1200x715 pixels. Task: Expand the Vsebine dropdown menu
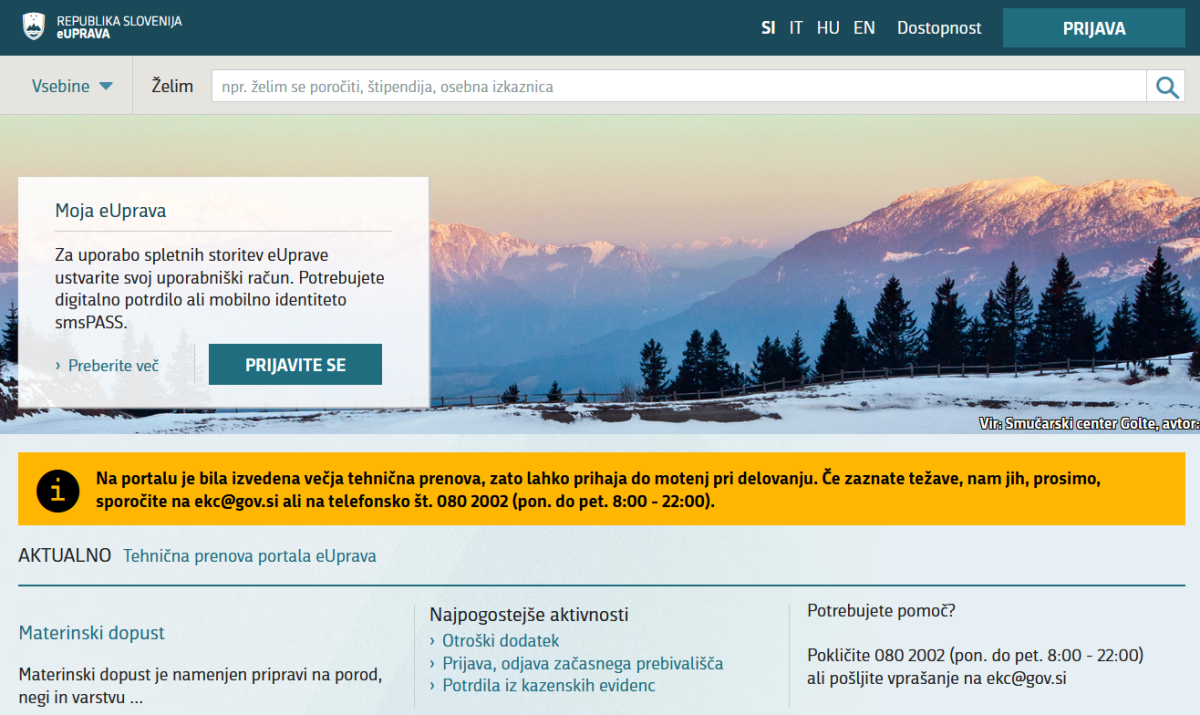(72, 86)
